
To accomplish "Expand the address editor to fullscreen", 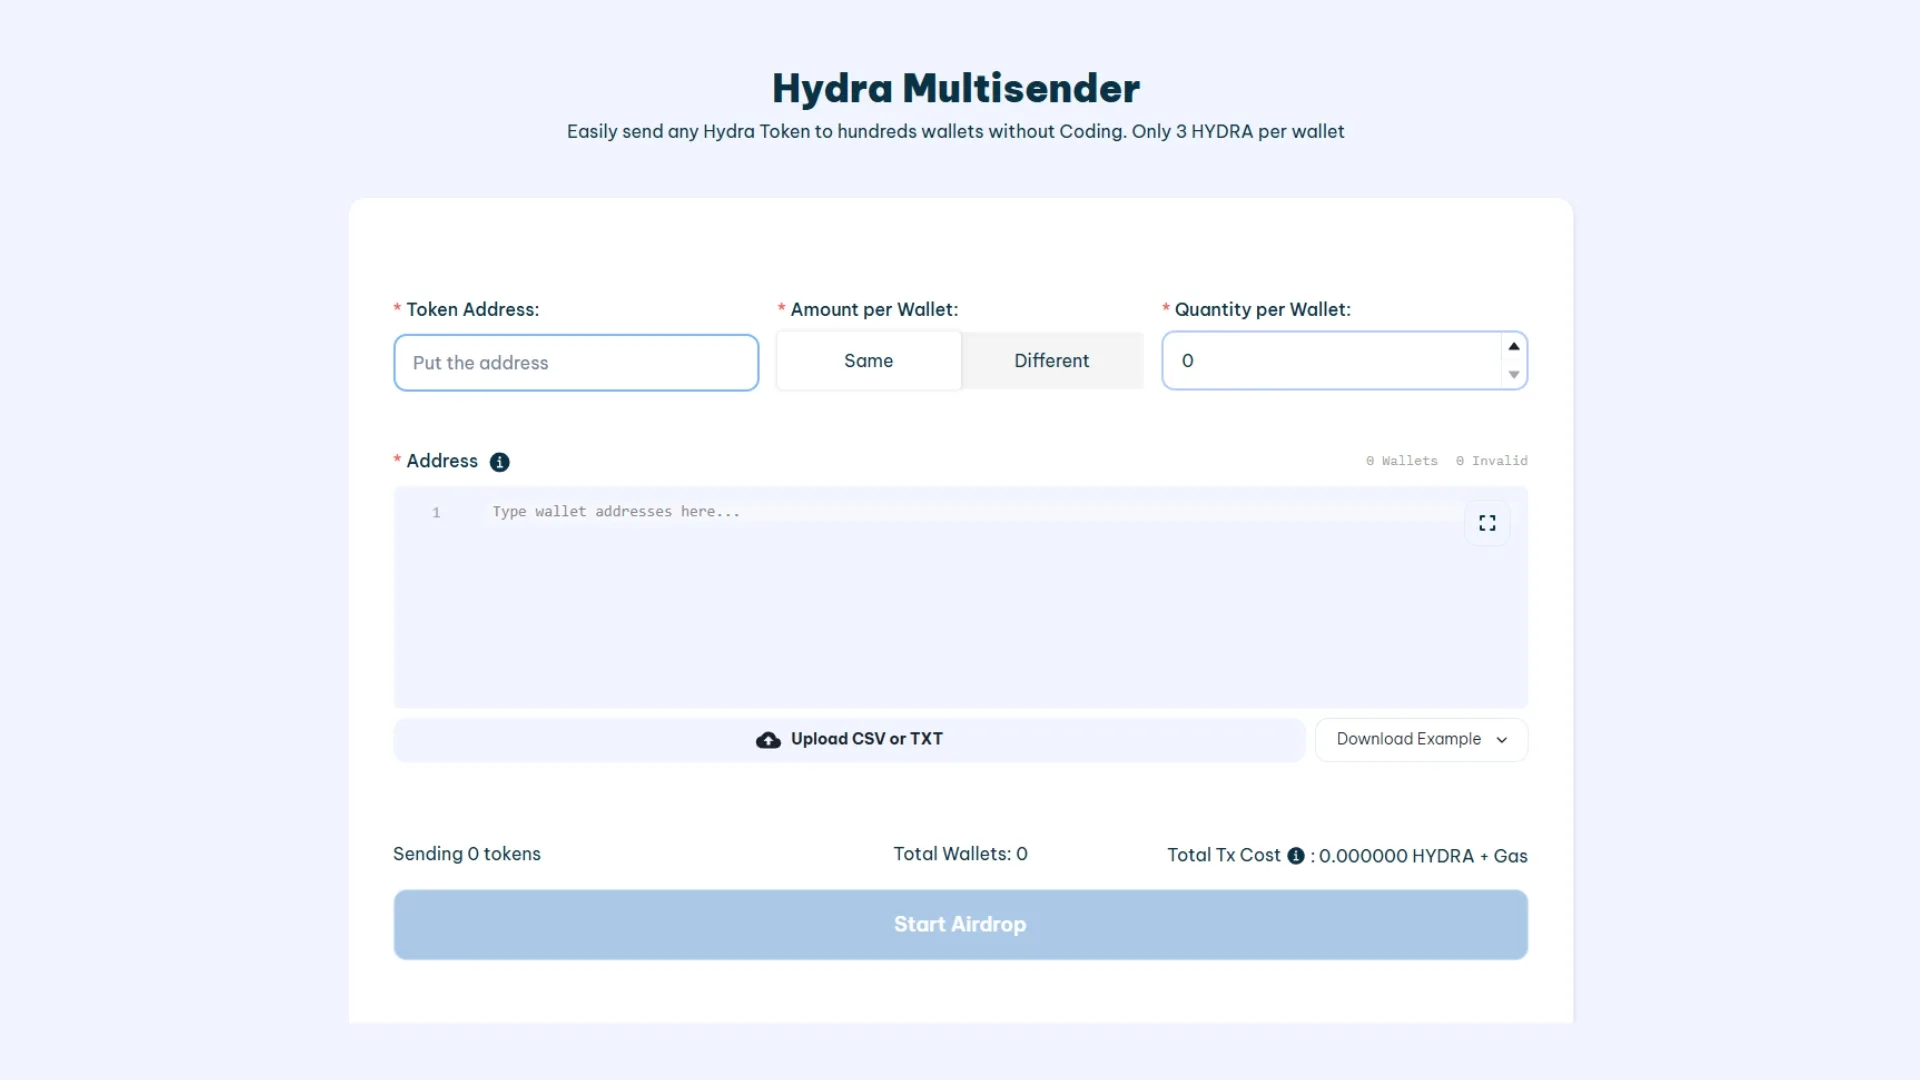I will coord(1487,523).
